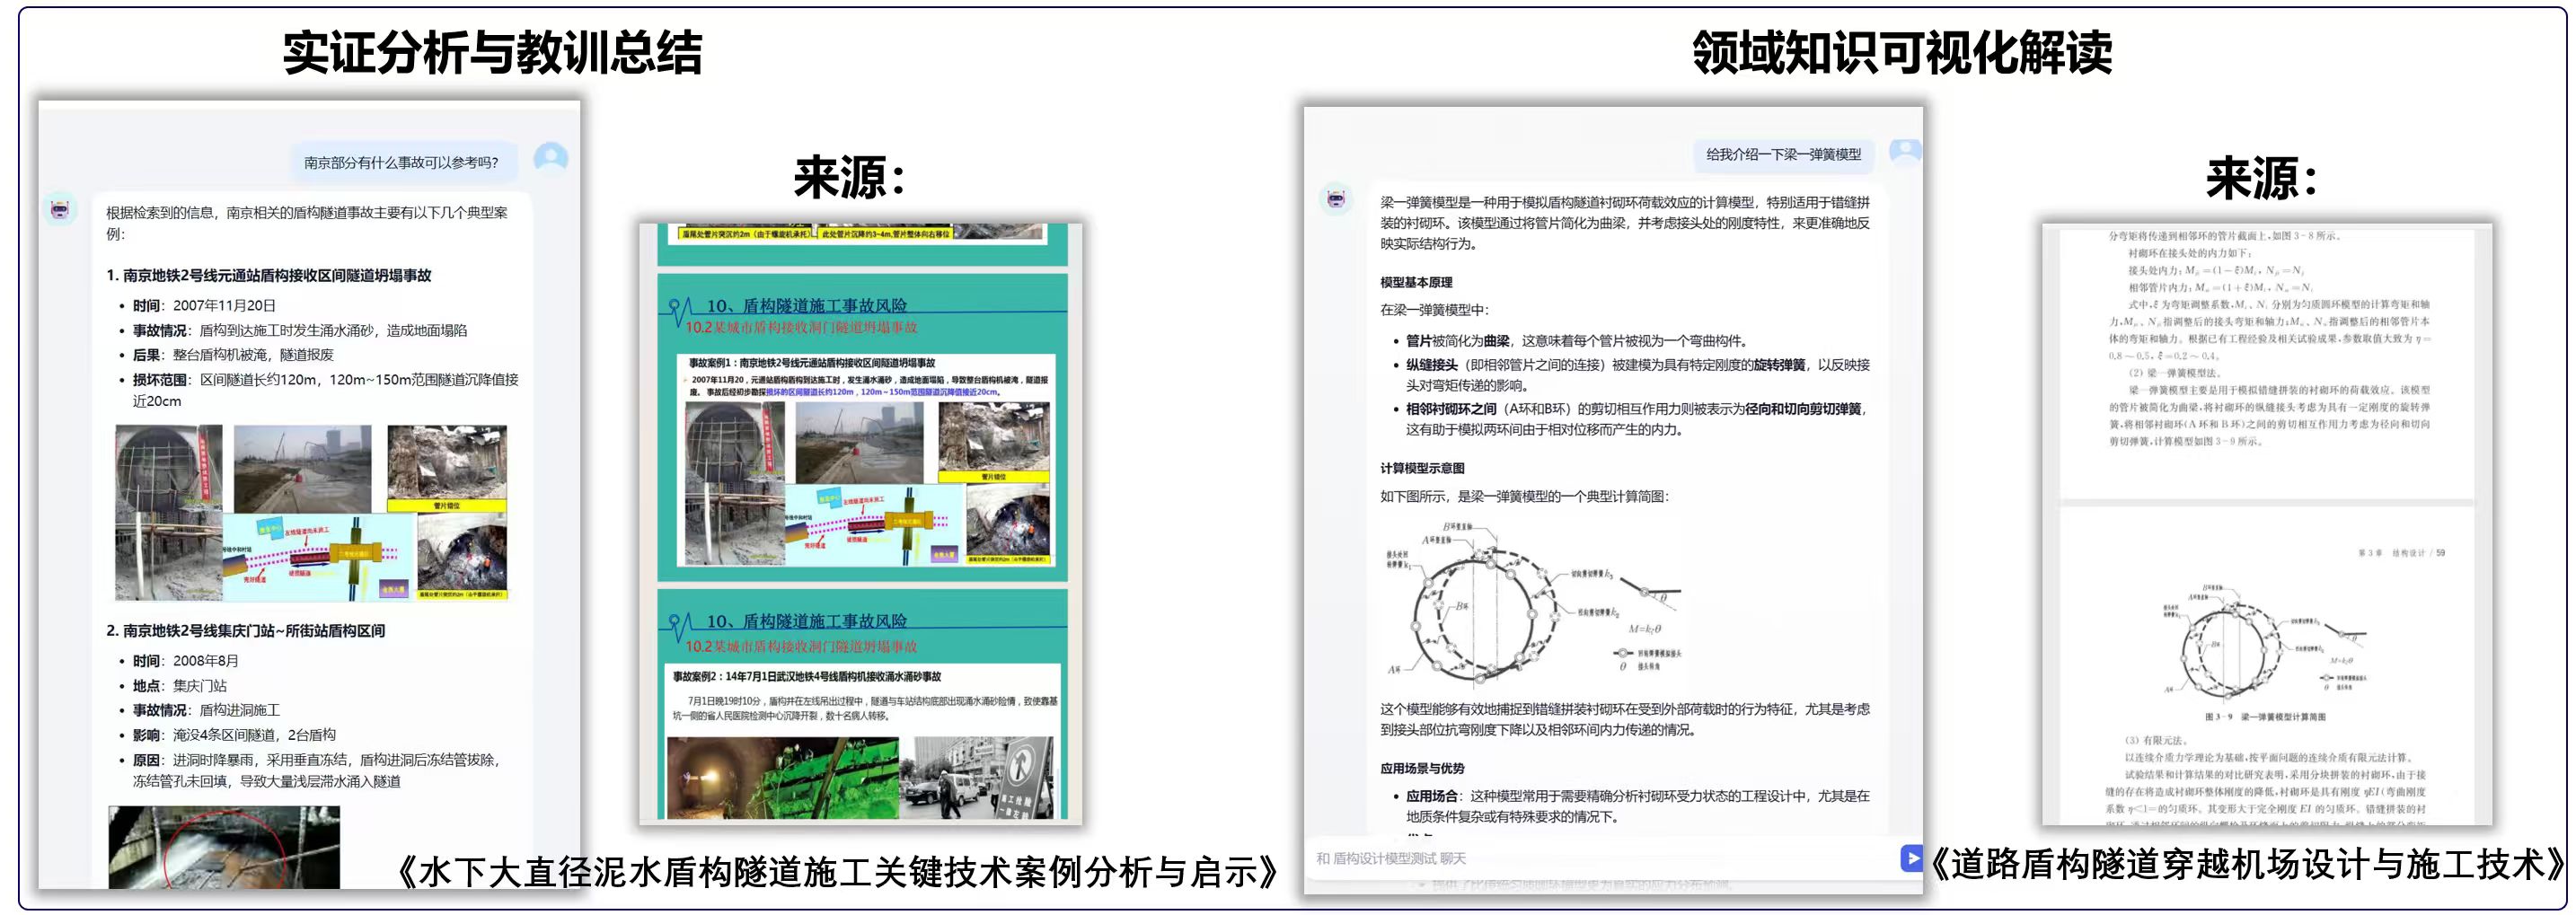
Task: Click the citation '《水下大直径泥水盾构隧道施工关键技术案例分析与启示》'
Action: pos(838,872)
